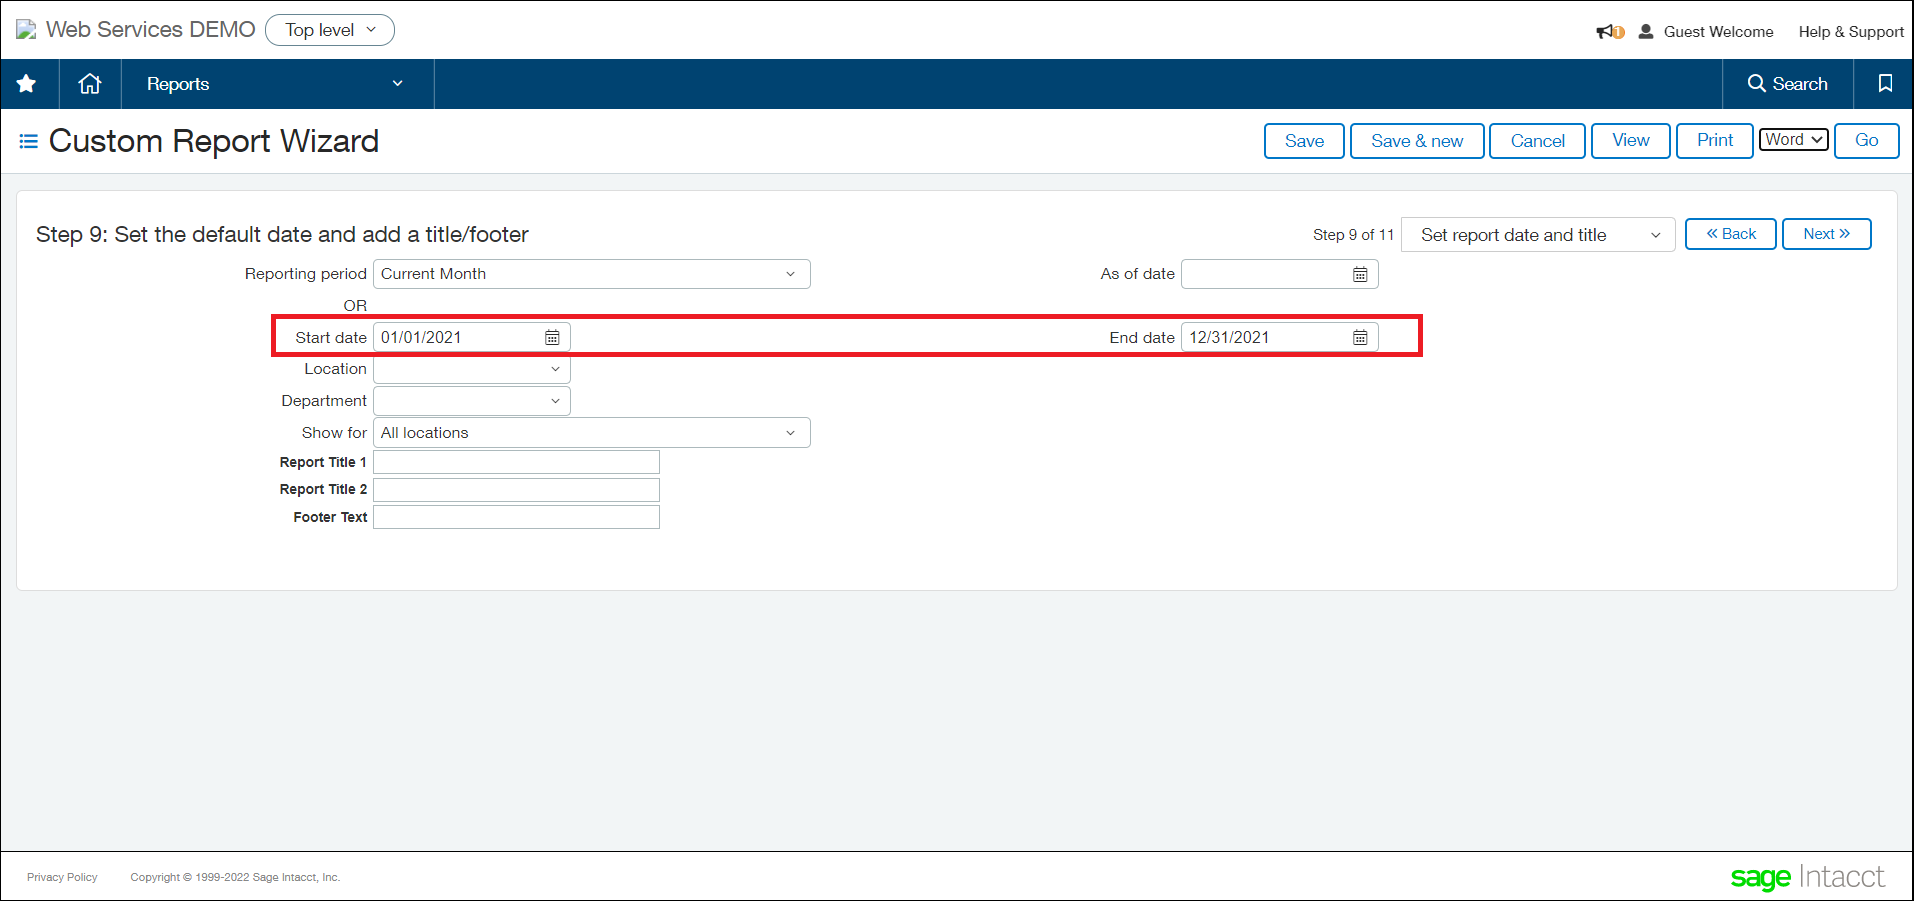Viewport: 1914px width, 901px height.
Task: Open the Word export format dropdown
Action: [1794, 140]
